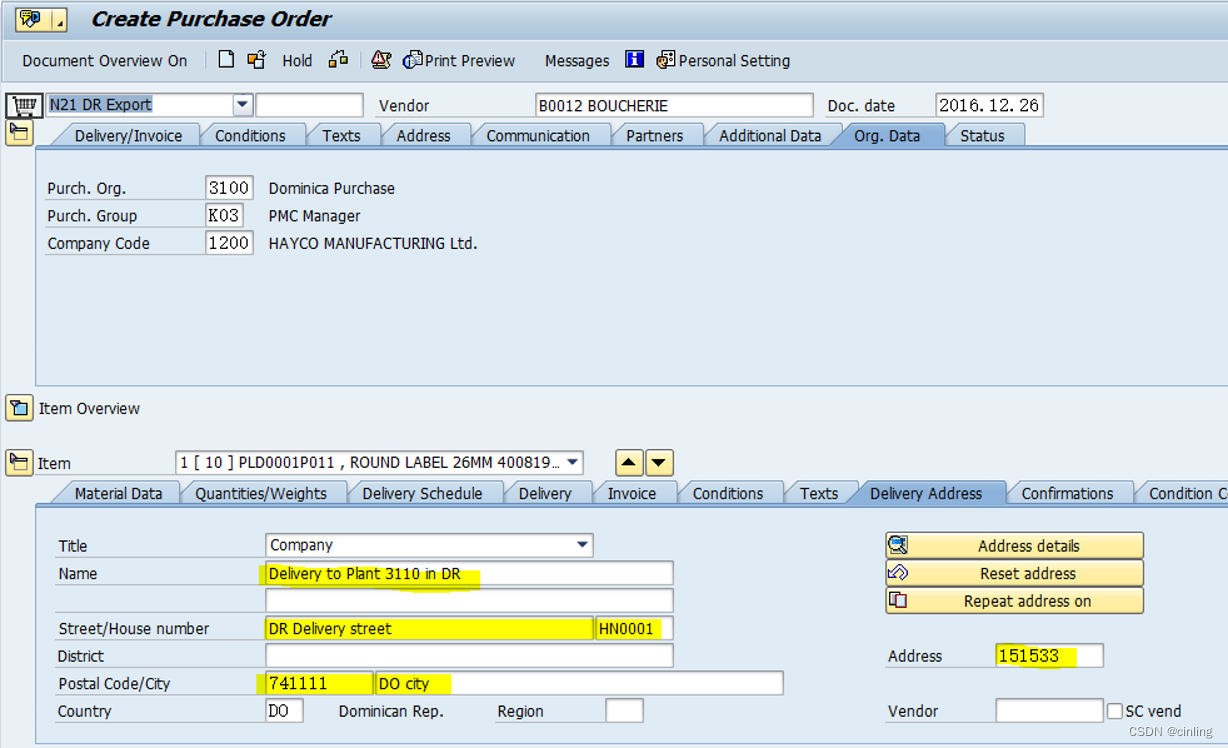
Task: Click the Repeat address on button
Action: click(1014, 600)
